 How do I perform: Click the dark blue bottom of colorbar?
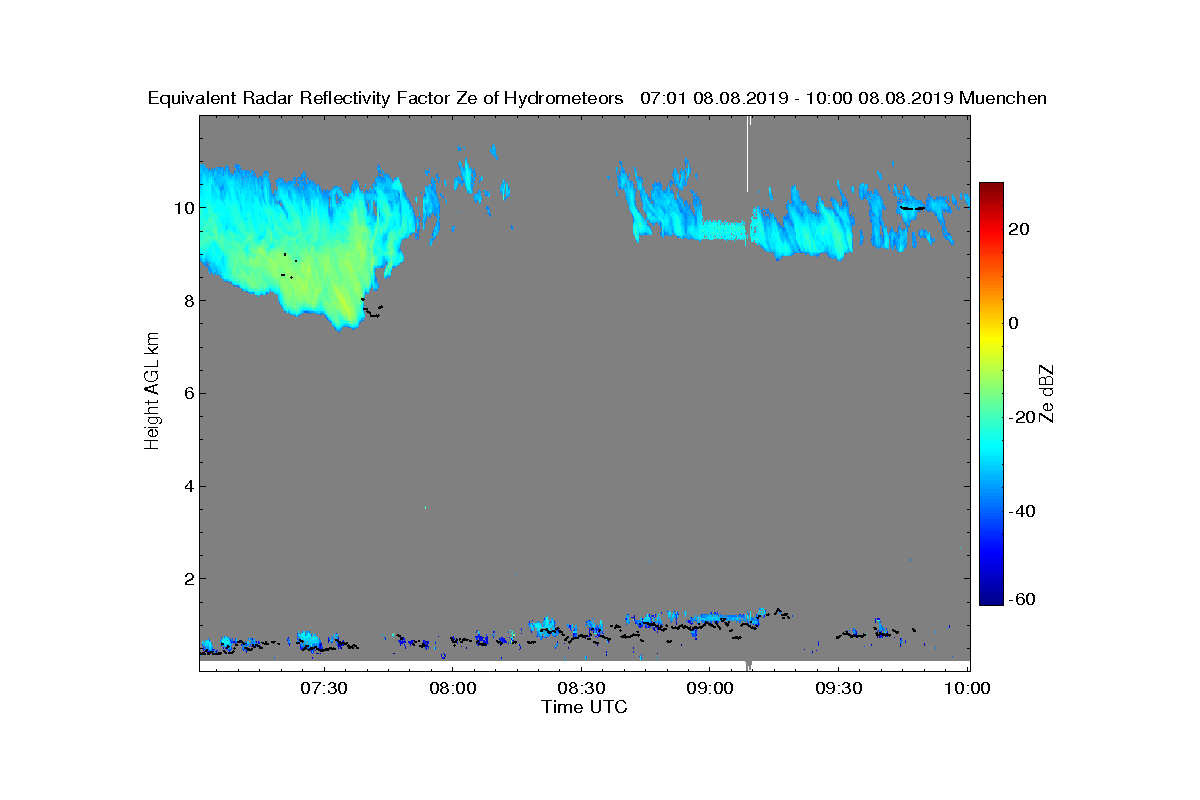(x=991, y=598)
